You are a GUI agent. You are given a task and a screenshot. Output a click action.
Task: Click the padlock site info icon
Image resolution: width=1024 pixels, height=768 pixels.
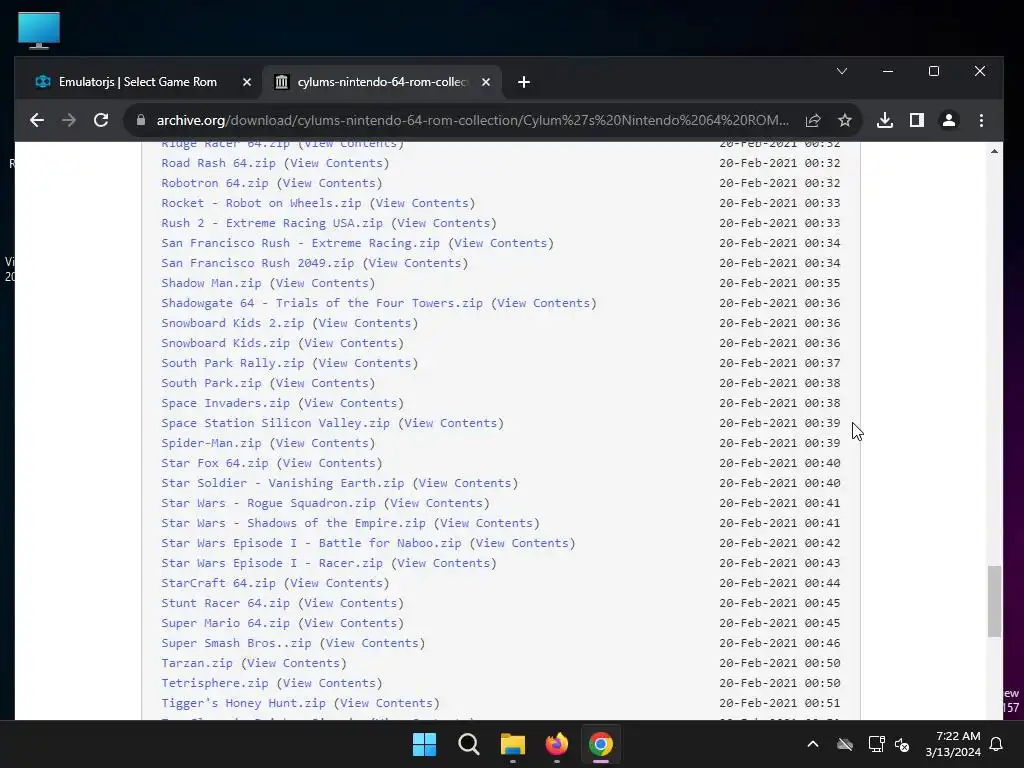tap(140, 120)
